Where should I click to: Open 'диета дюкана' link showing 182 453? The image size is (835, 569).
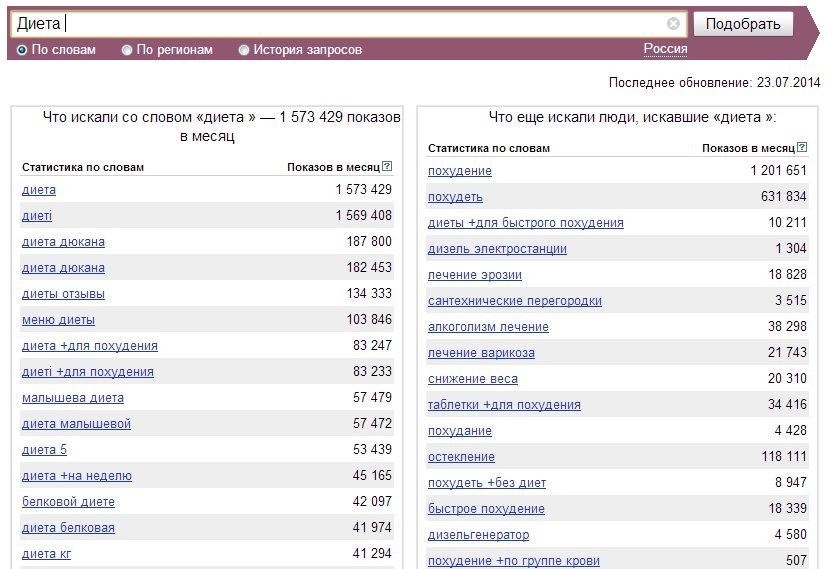(63, 268)
